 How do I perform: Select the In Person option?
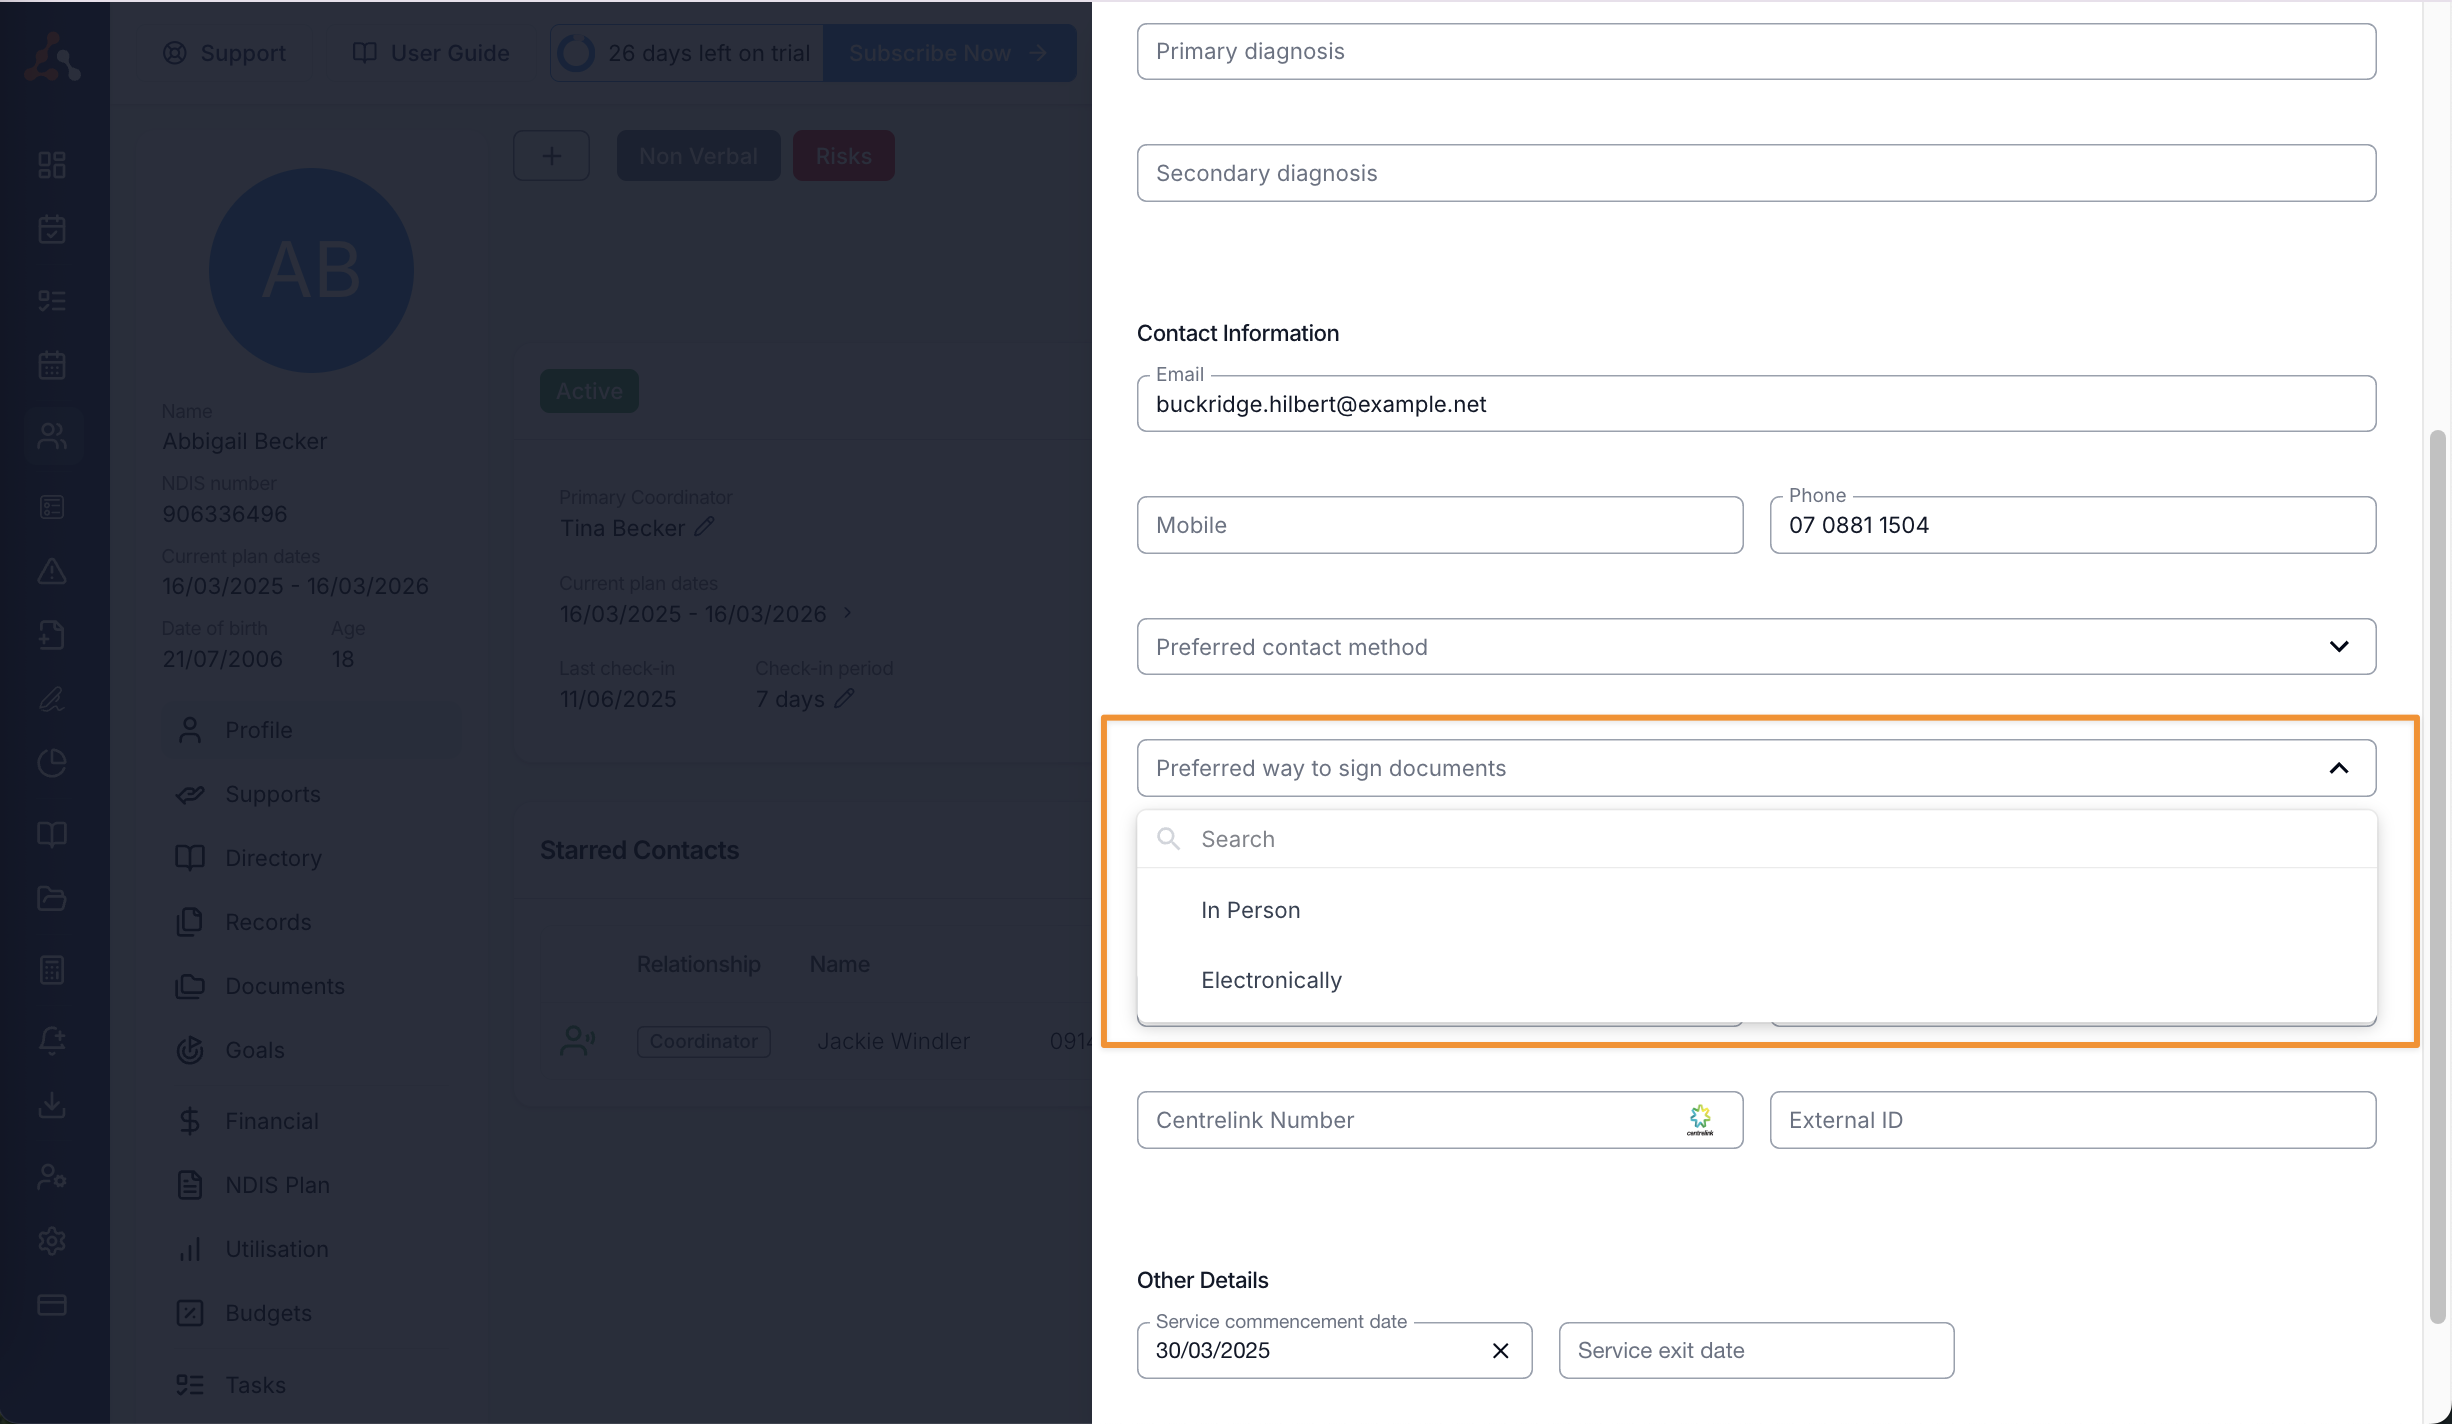(1251, 910)
